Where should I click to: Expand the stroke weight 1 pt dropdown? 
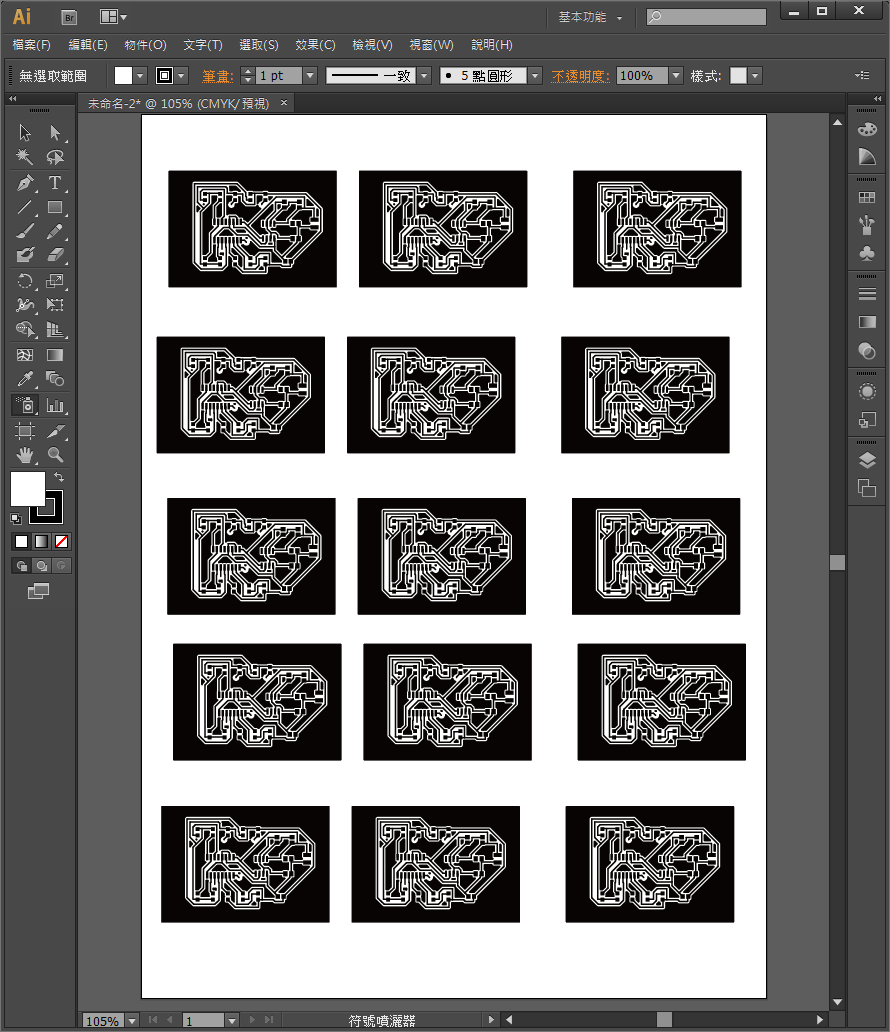pyautogui.click(x=309, y=76)
